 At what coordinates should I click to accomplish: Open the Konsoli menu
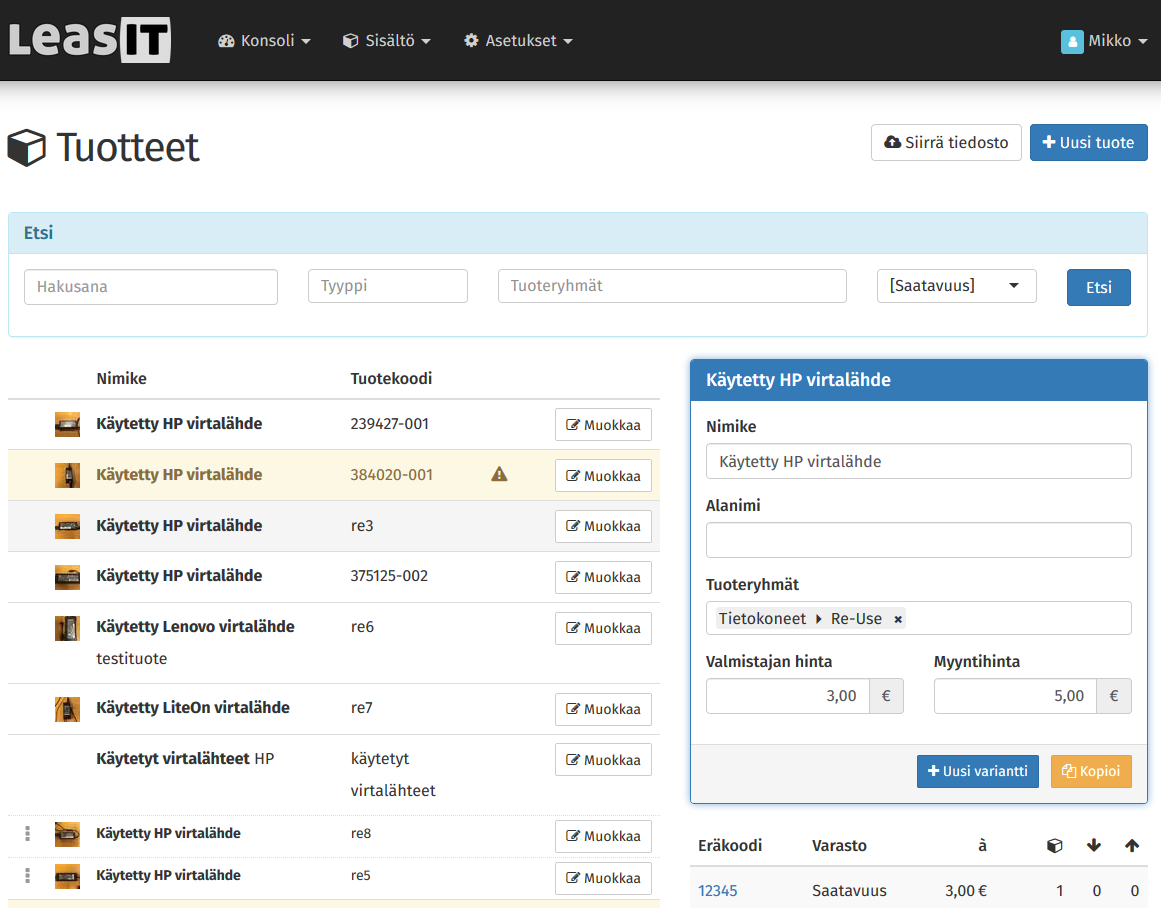click(264, 41)
